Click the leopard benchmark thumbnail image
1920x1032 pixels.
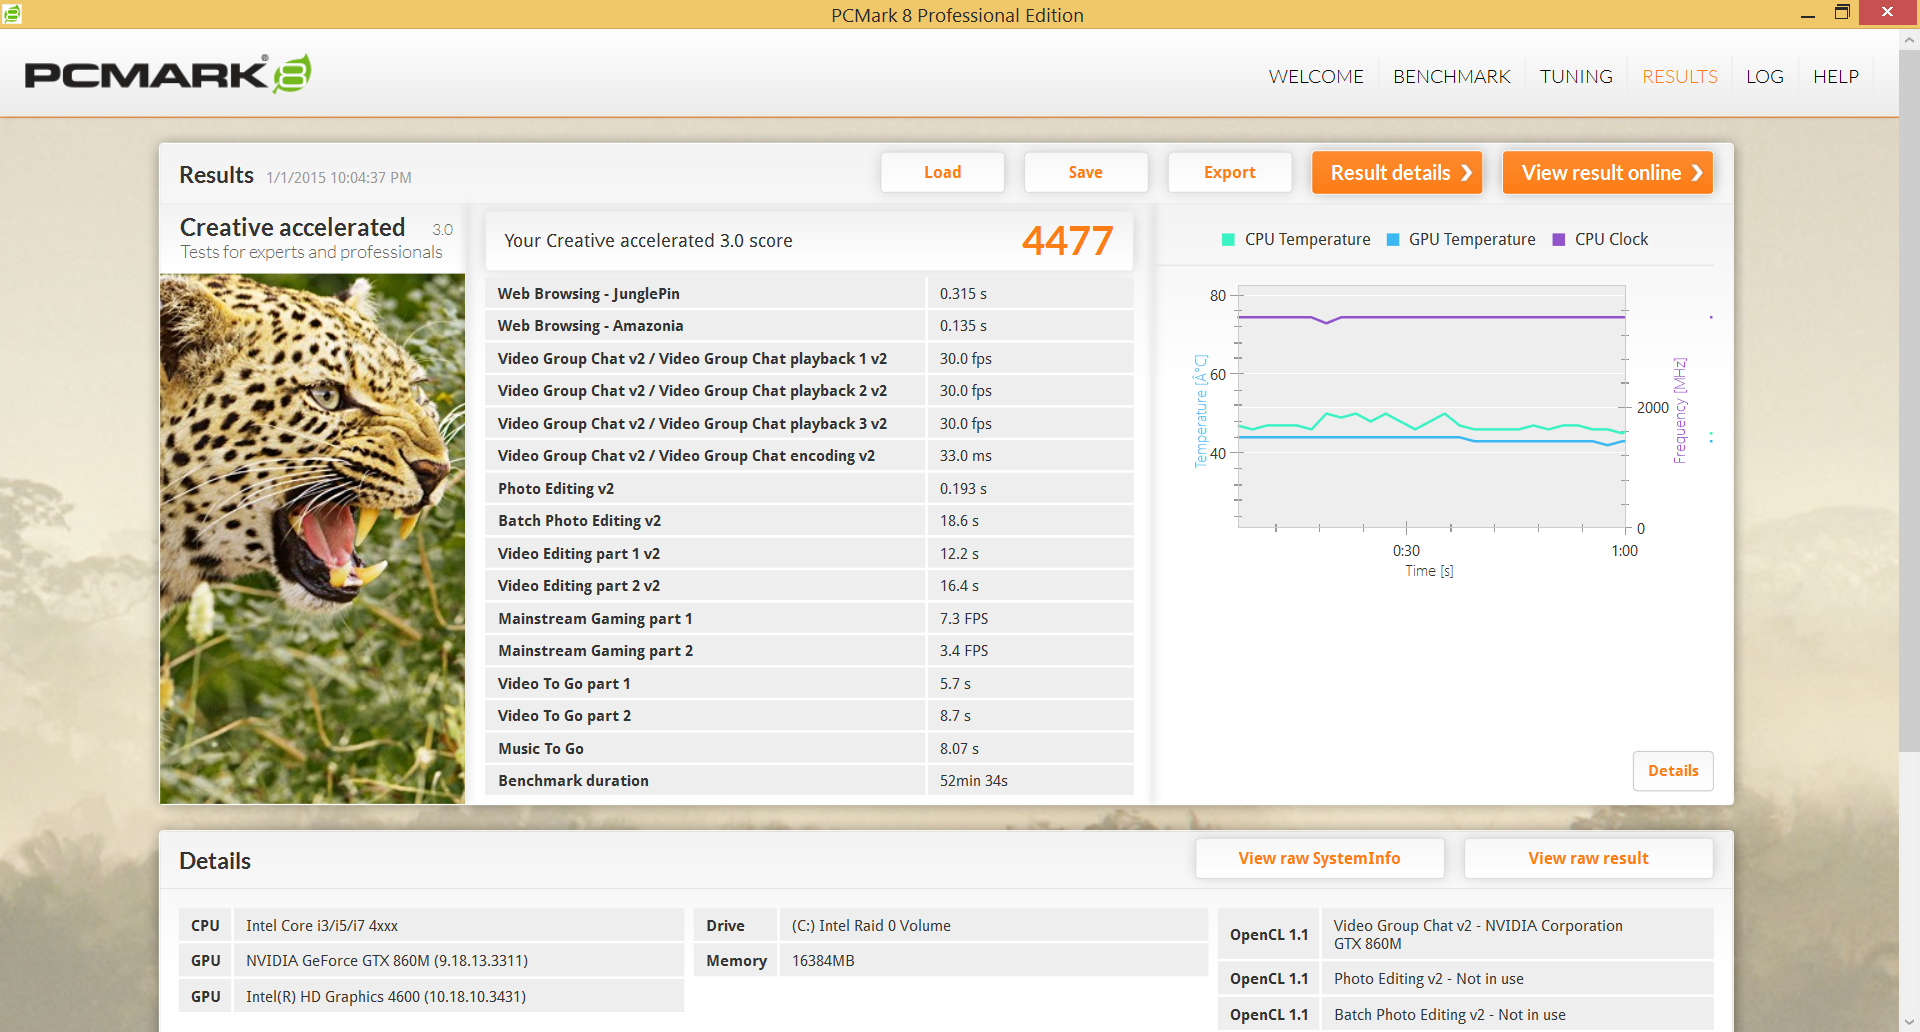click(x=312, y=538)
